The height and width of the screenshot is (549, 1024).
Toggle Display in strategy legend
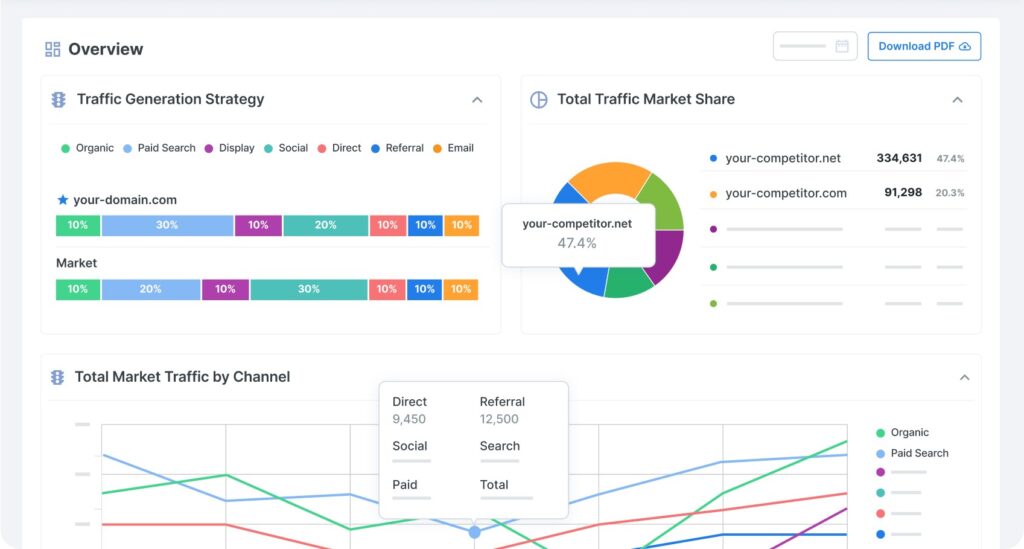[229, 148]
